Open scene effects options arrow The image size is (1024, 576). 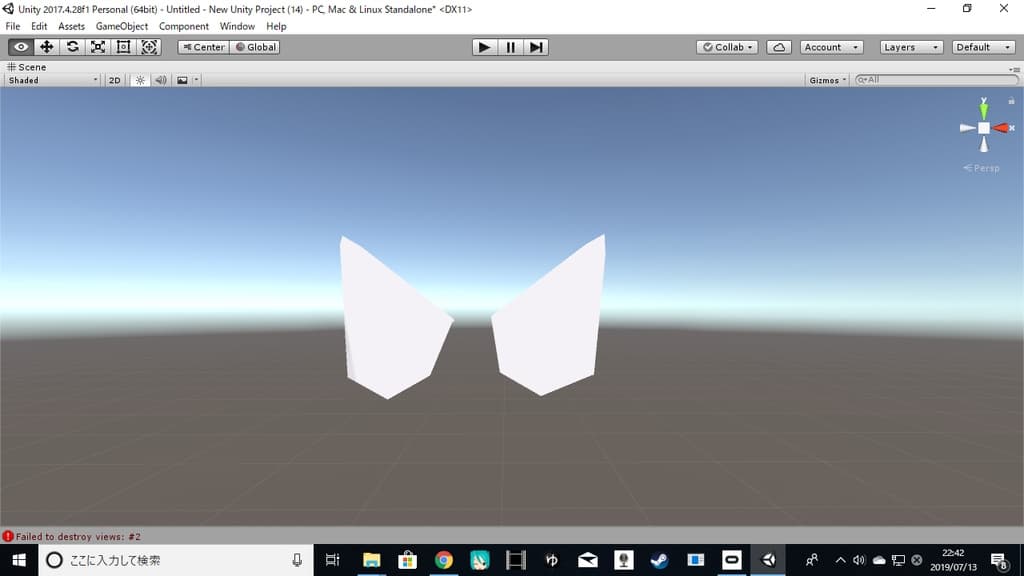point(196,80)
